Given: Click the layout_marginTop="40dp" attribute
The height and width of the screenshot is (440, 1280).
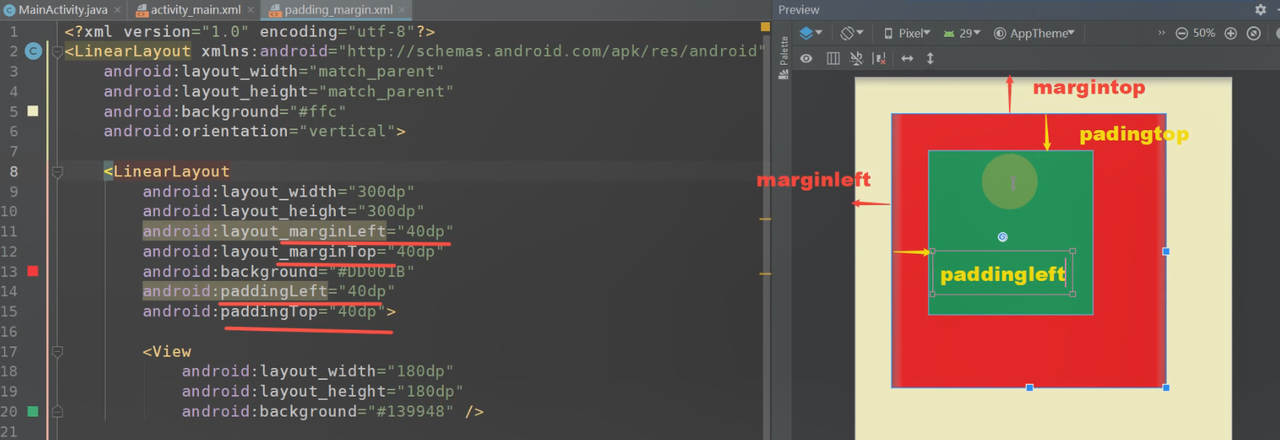Looking at the screenshot, I should (x=293, y=251).
